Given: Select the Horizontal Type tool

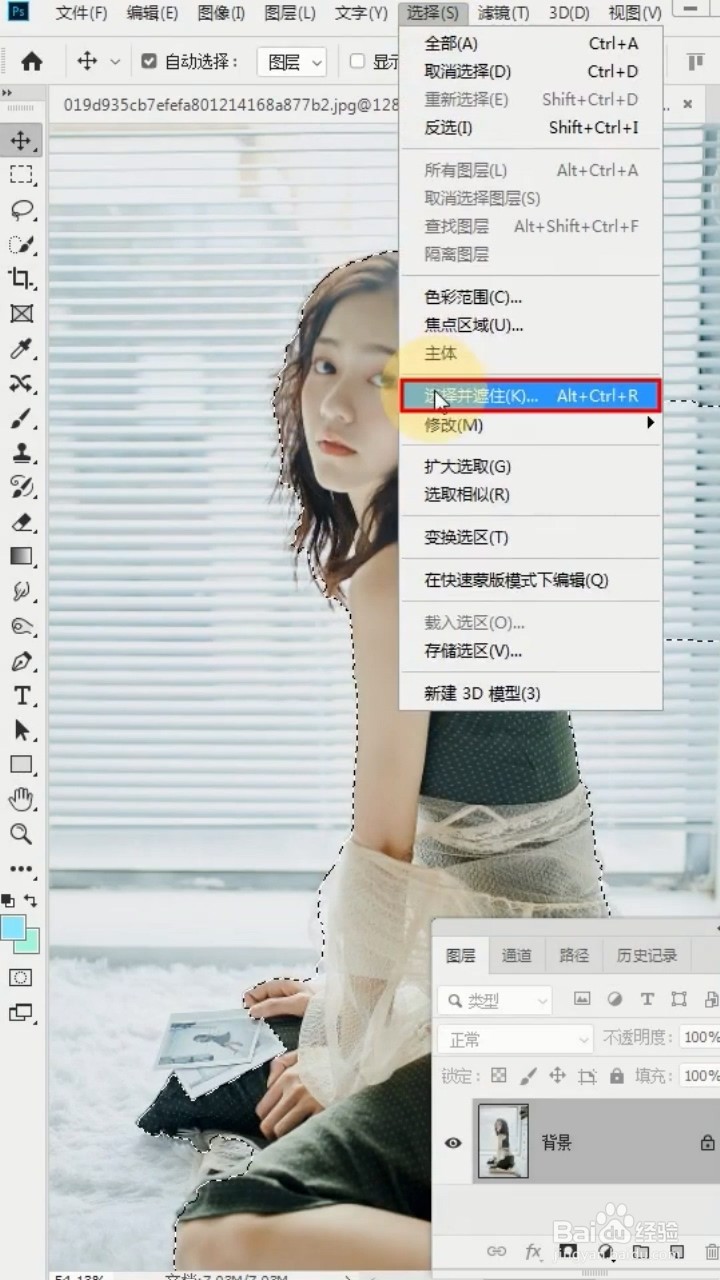Looking at the screenshot, I should tap(21, 695).
